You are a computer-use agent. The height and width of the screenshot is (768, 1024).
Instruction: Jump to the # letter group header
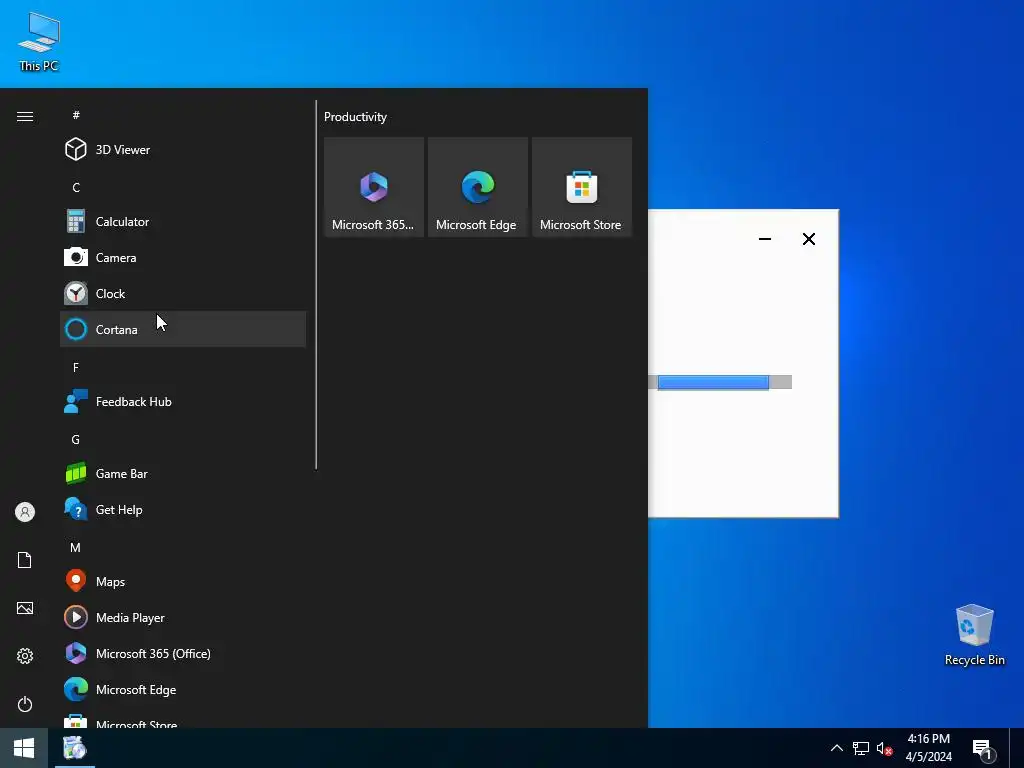[76, 115]
